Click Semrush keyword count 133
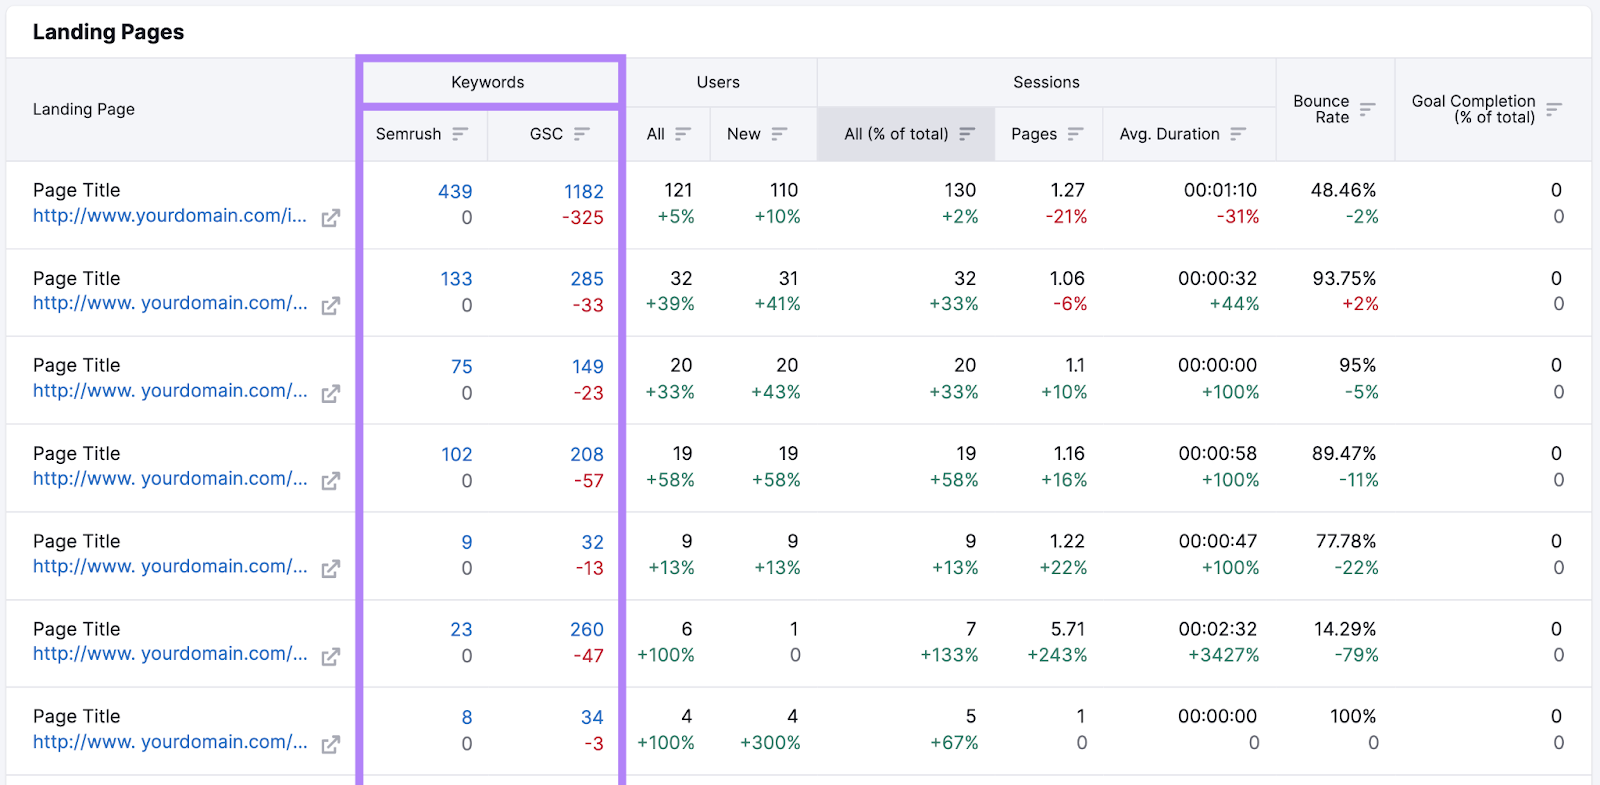Image resolution: width=1600 pixels, height=785 pixels. 456,279
